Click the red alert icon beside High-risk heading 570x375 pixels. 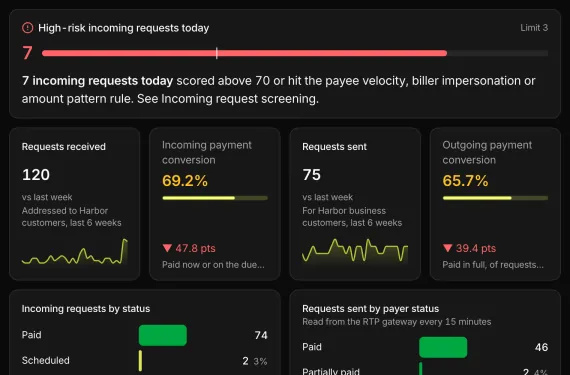click(28, 28)
